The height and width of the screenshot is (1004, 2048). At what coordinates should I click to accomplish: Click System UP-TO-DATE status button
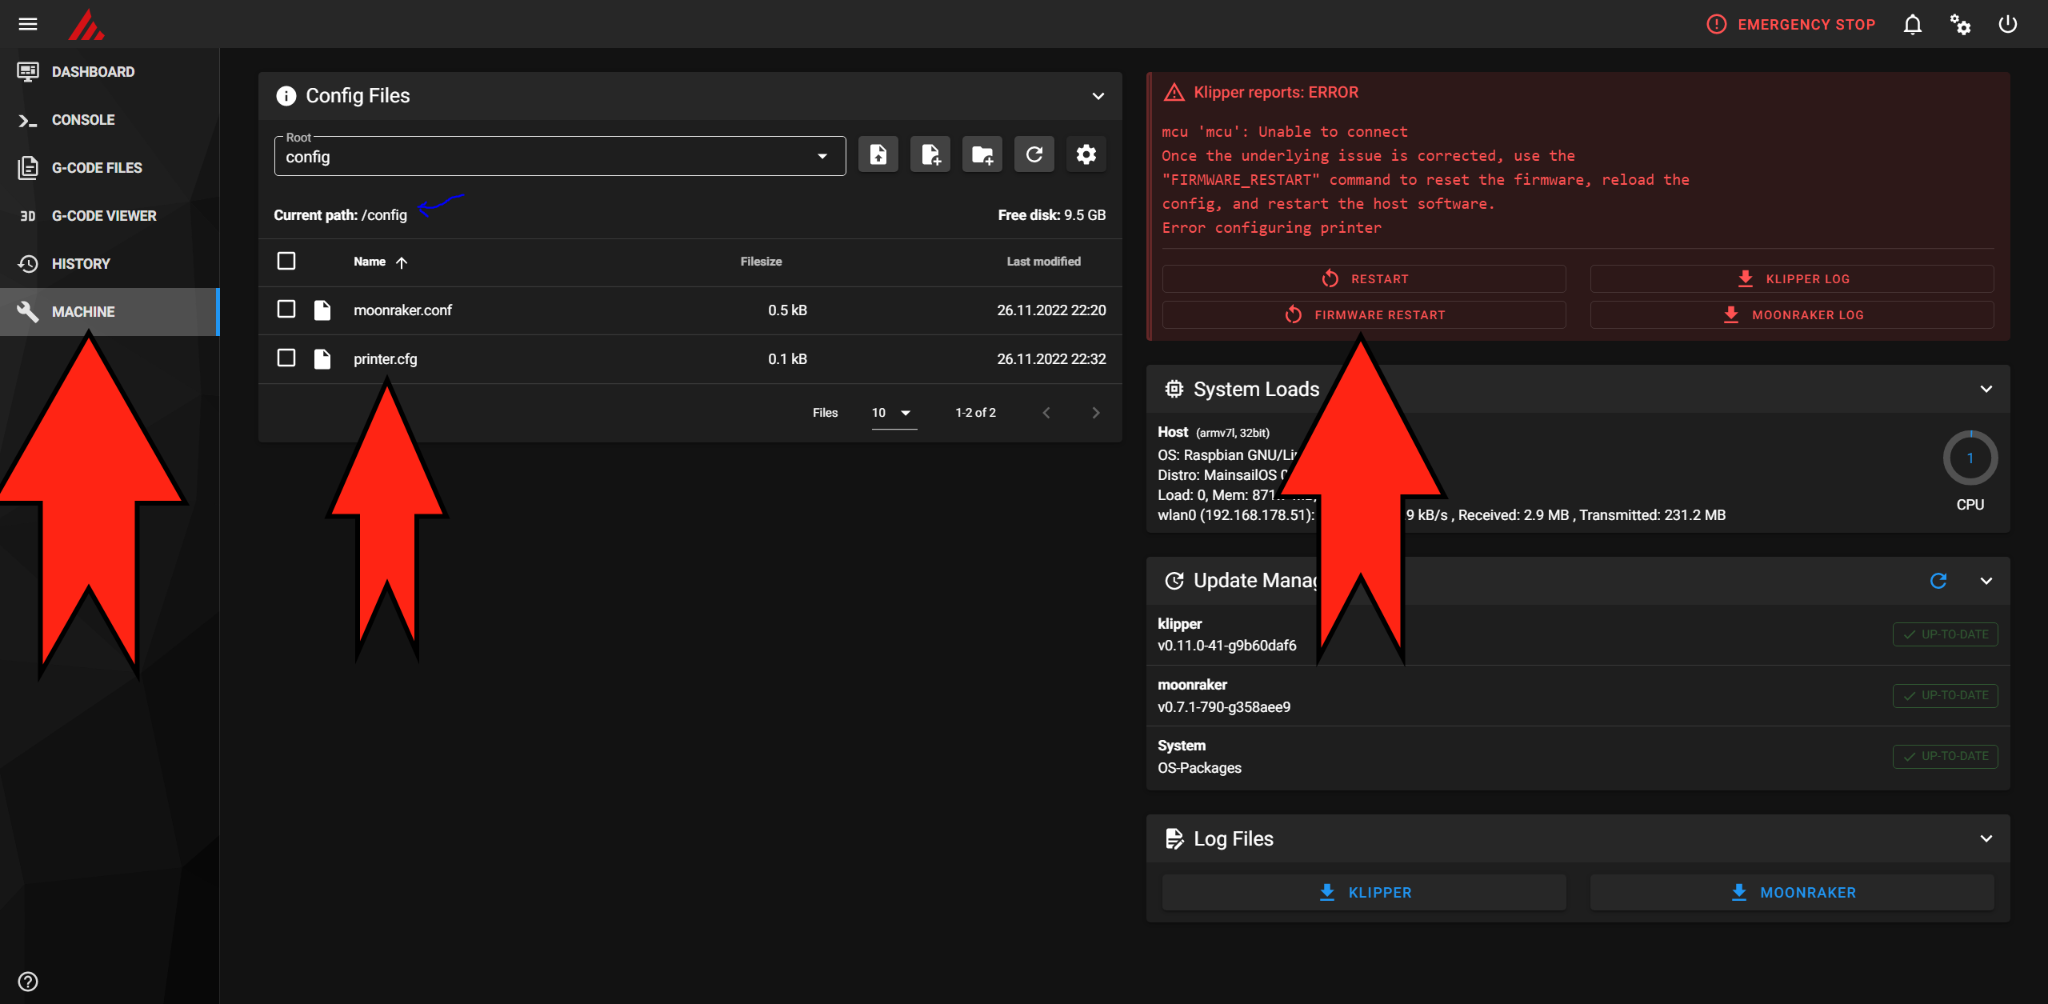tap(1945, 757)
